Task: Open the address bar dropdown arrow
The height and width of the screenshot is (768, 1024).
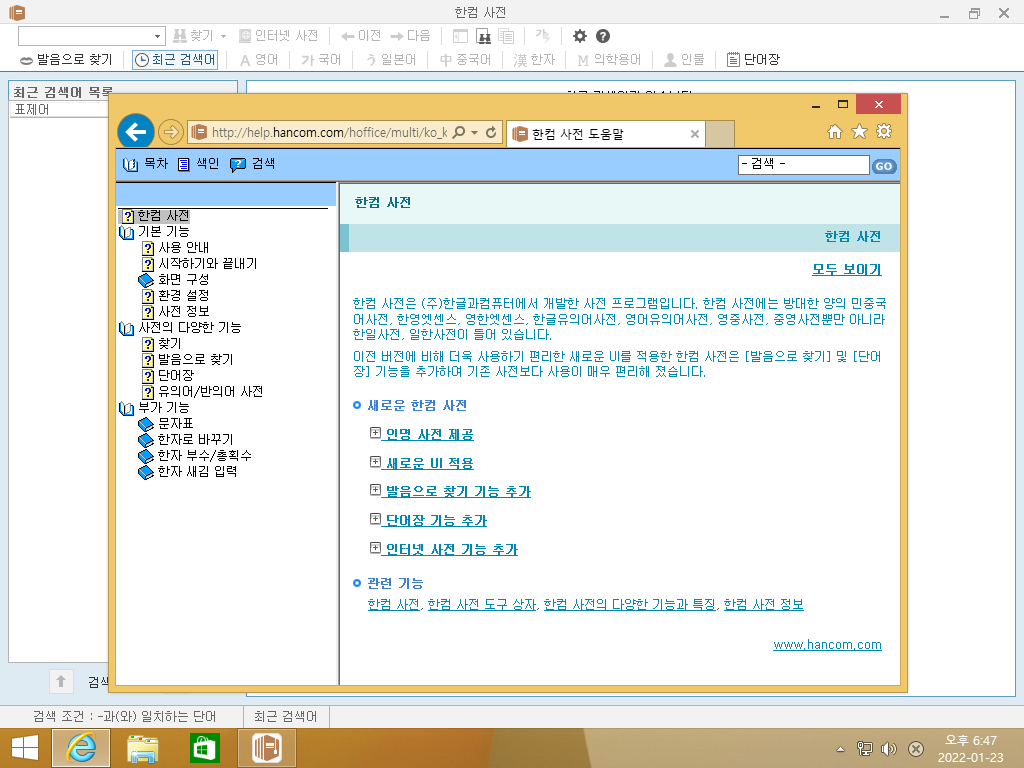Action: pyautogui.click(x=475, y=133)
